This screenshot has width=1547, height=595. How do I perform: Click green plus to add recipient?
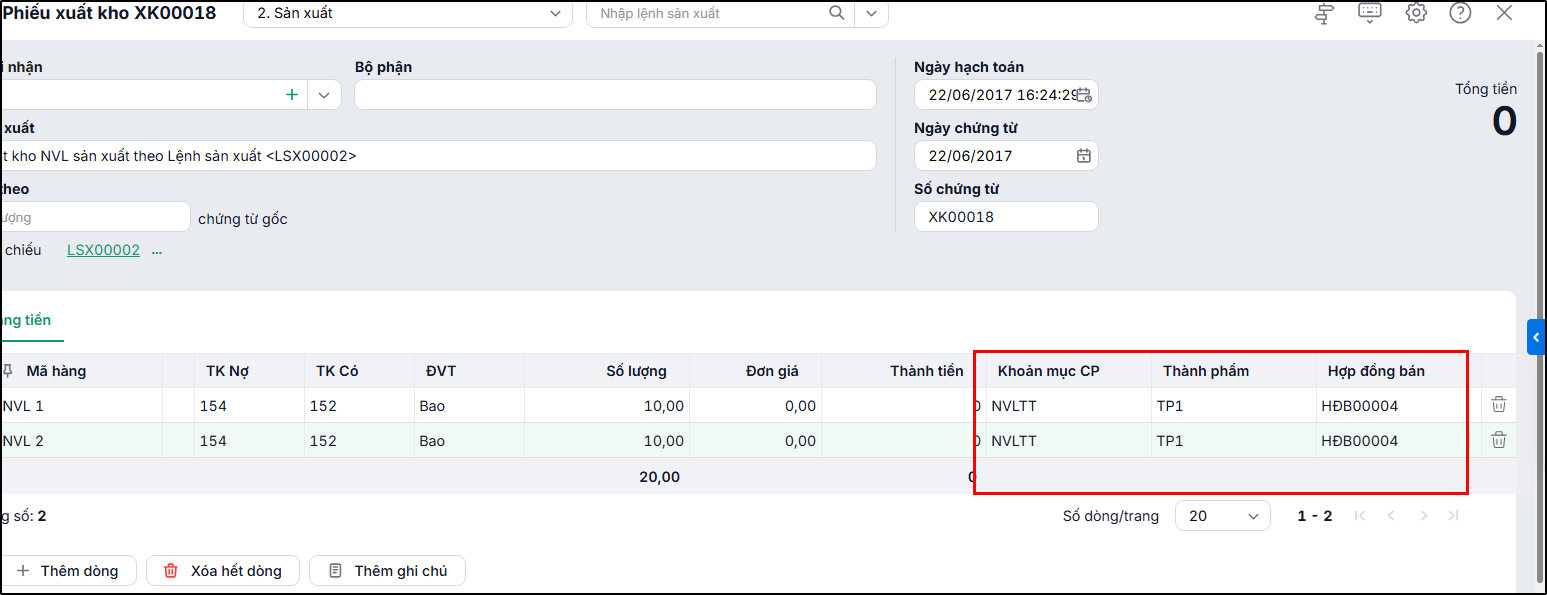(292, 95)
